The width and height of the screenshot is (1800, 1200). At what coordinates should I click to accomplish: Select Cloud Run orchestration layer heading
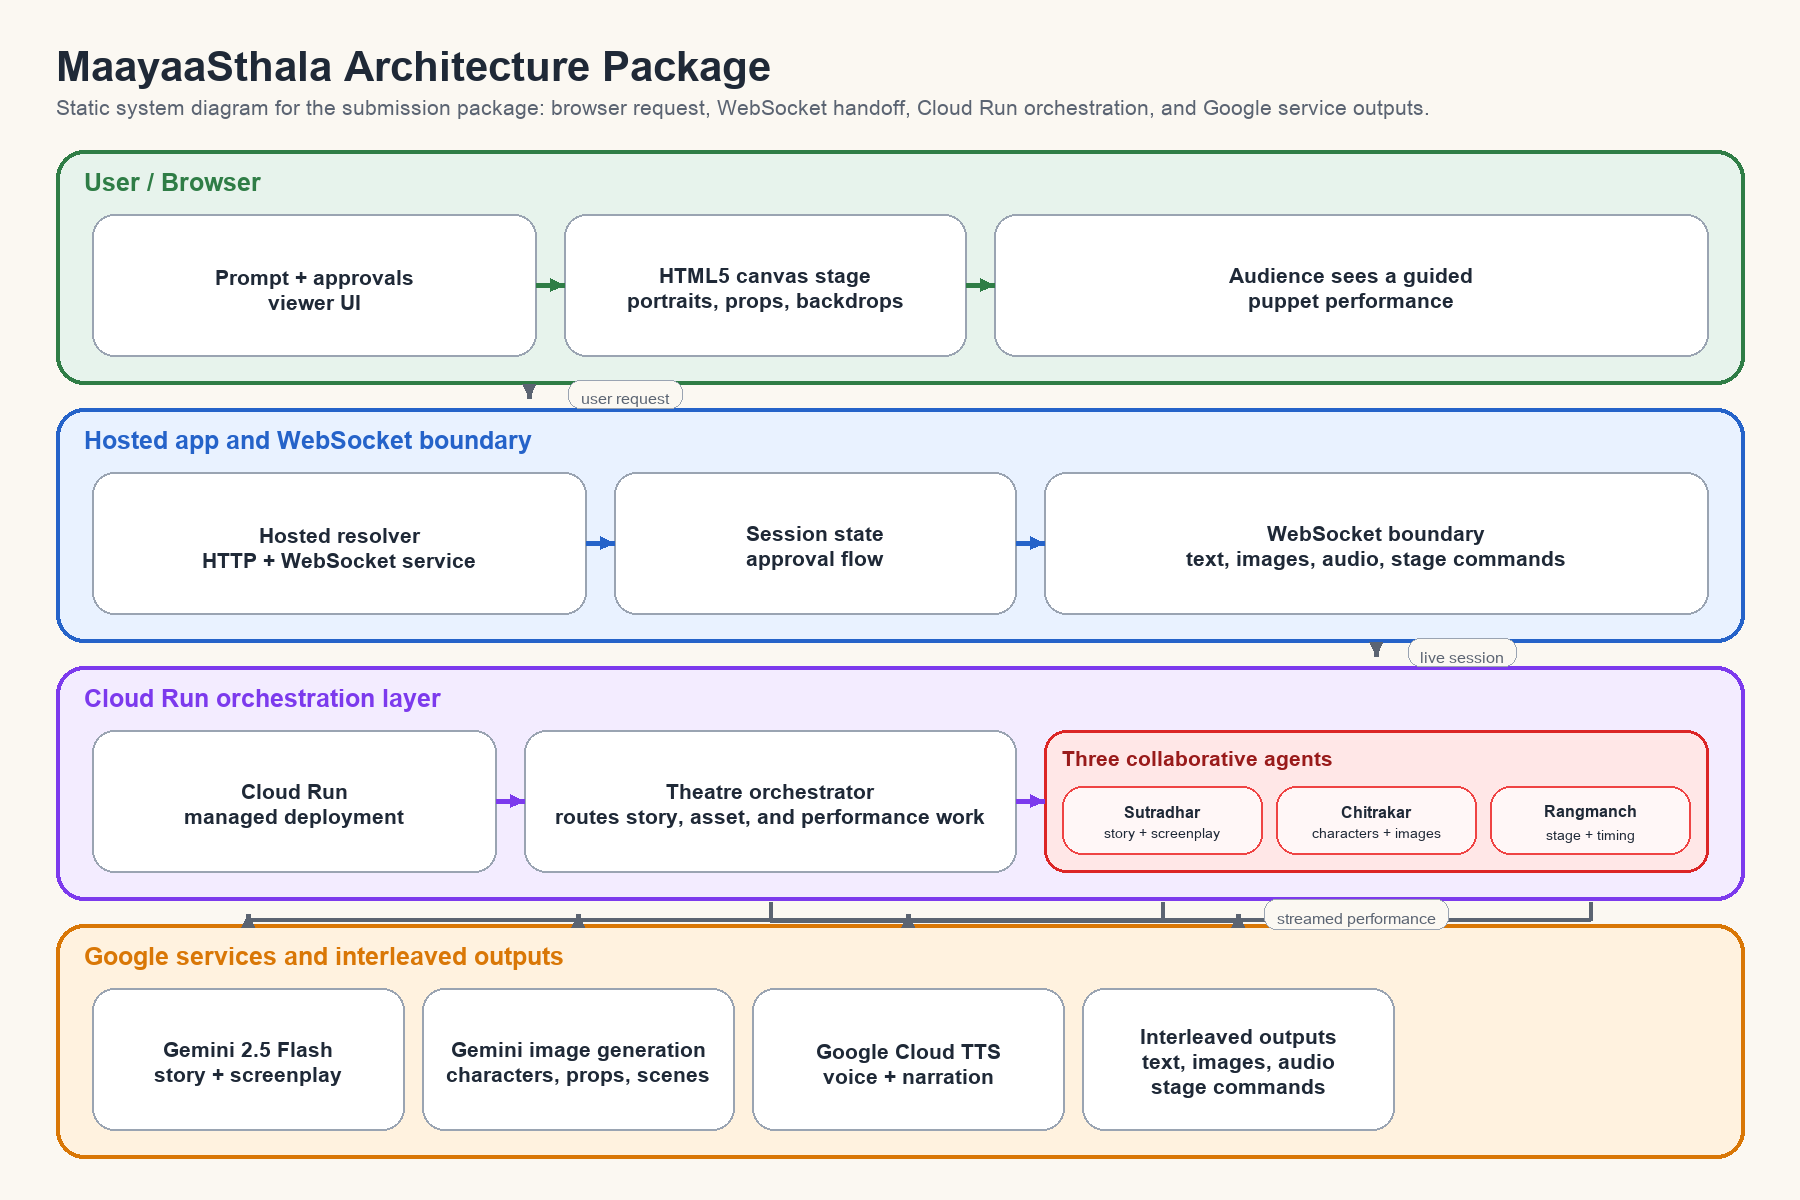262,698
